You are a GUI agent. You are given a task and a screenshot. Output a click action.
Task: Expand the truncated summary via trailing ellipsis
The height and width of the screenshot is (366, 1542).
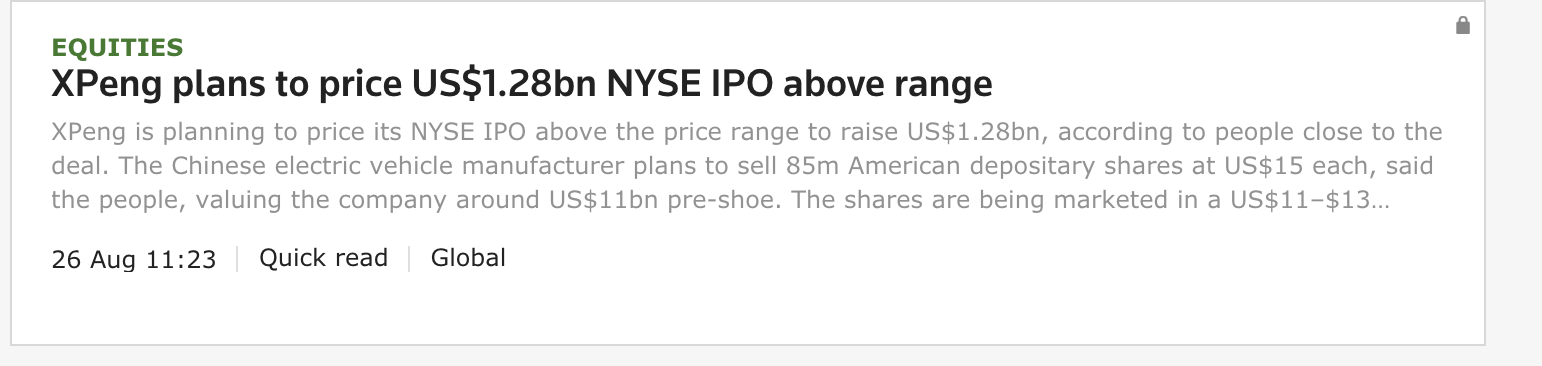(x=1383, y=200)
